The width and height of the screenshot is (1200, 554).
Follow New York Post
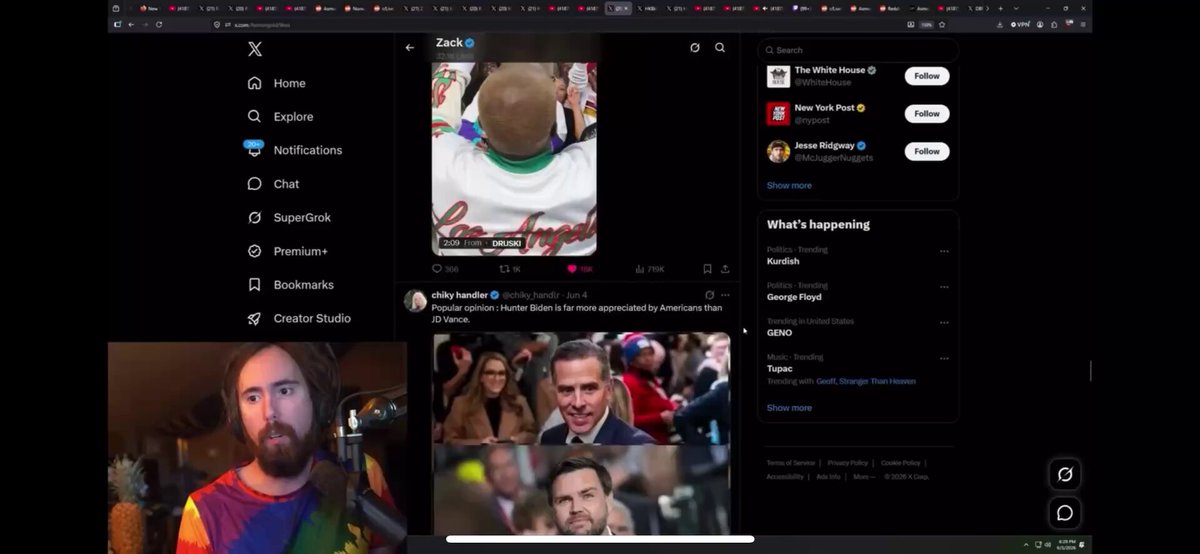[927, 114]
